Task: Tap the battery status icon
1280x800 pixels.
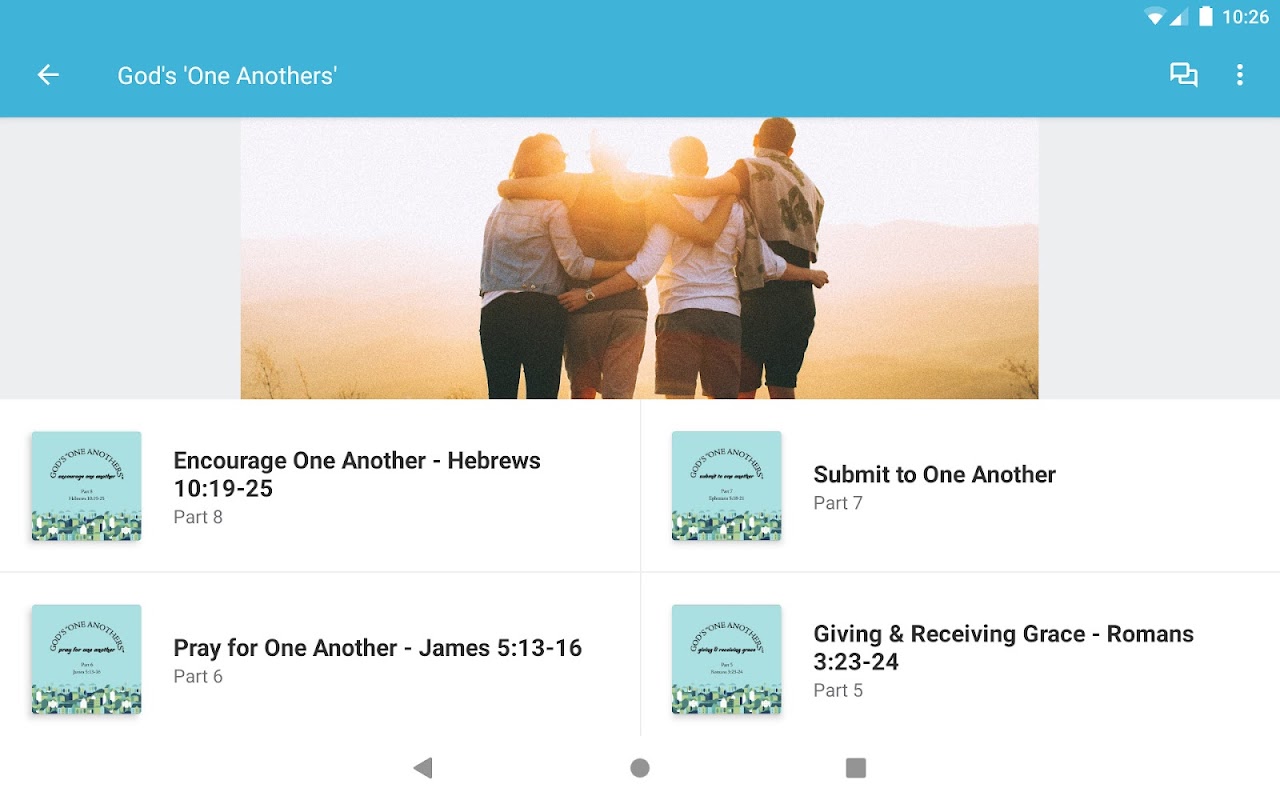Action: (x=1206, y=17)
